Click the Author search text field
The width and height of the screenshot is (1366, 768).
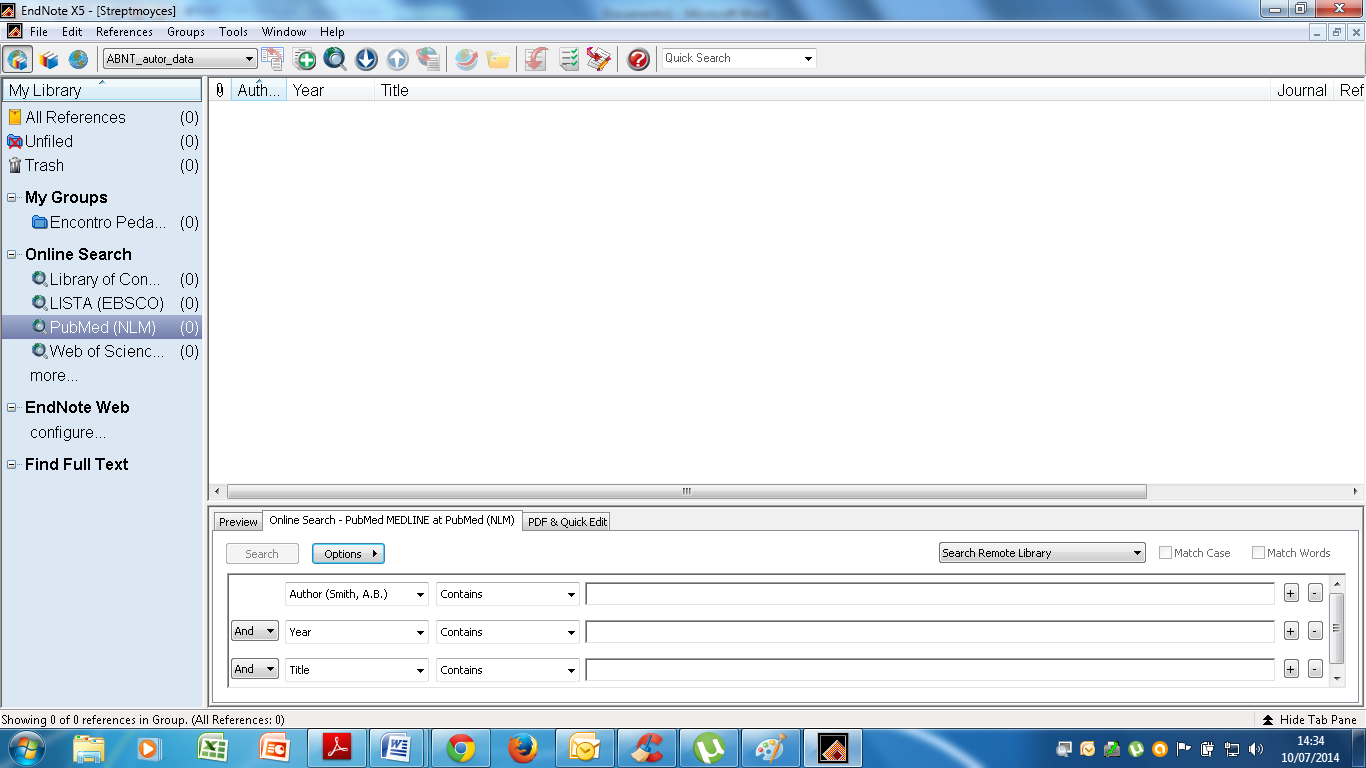930,594
